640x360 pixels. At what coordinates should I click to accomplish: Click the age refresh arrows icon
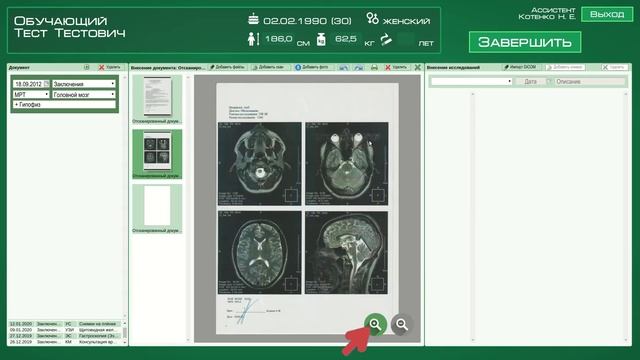pyautogui.click(x=386, y=40)
